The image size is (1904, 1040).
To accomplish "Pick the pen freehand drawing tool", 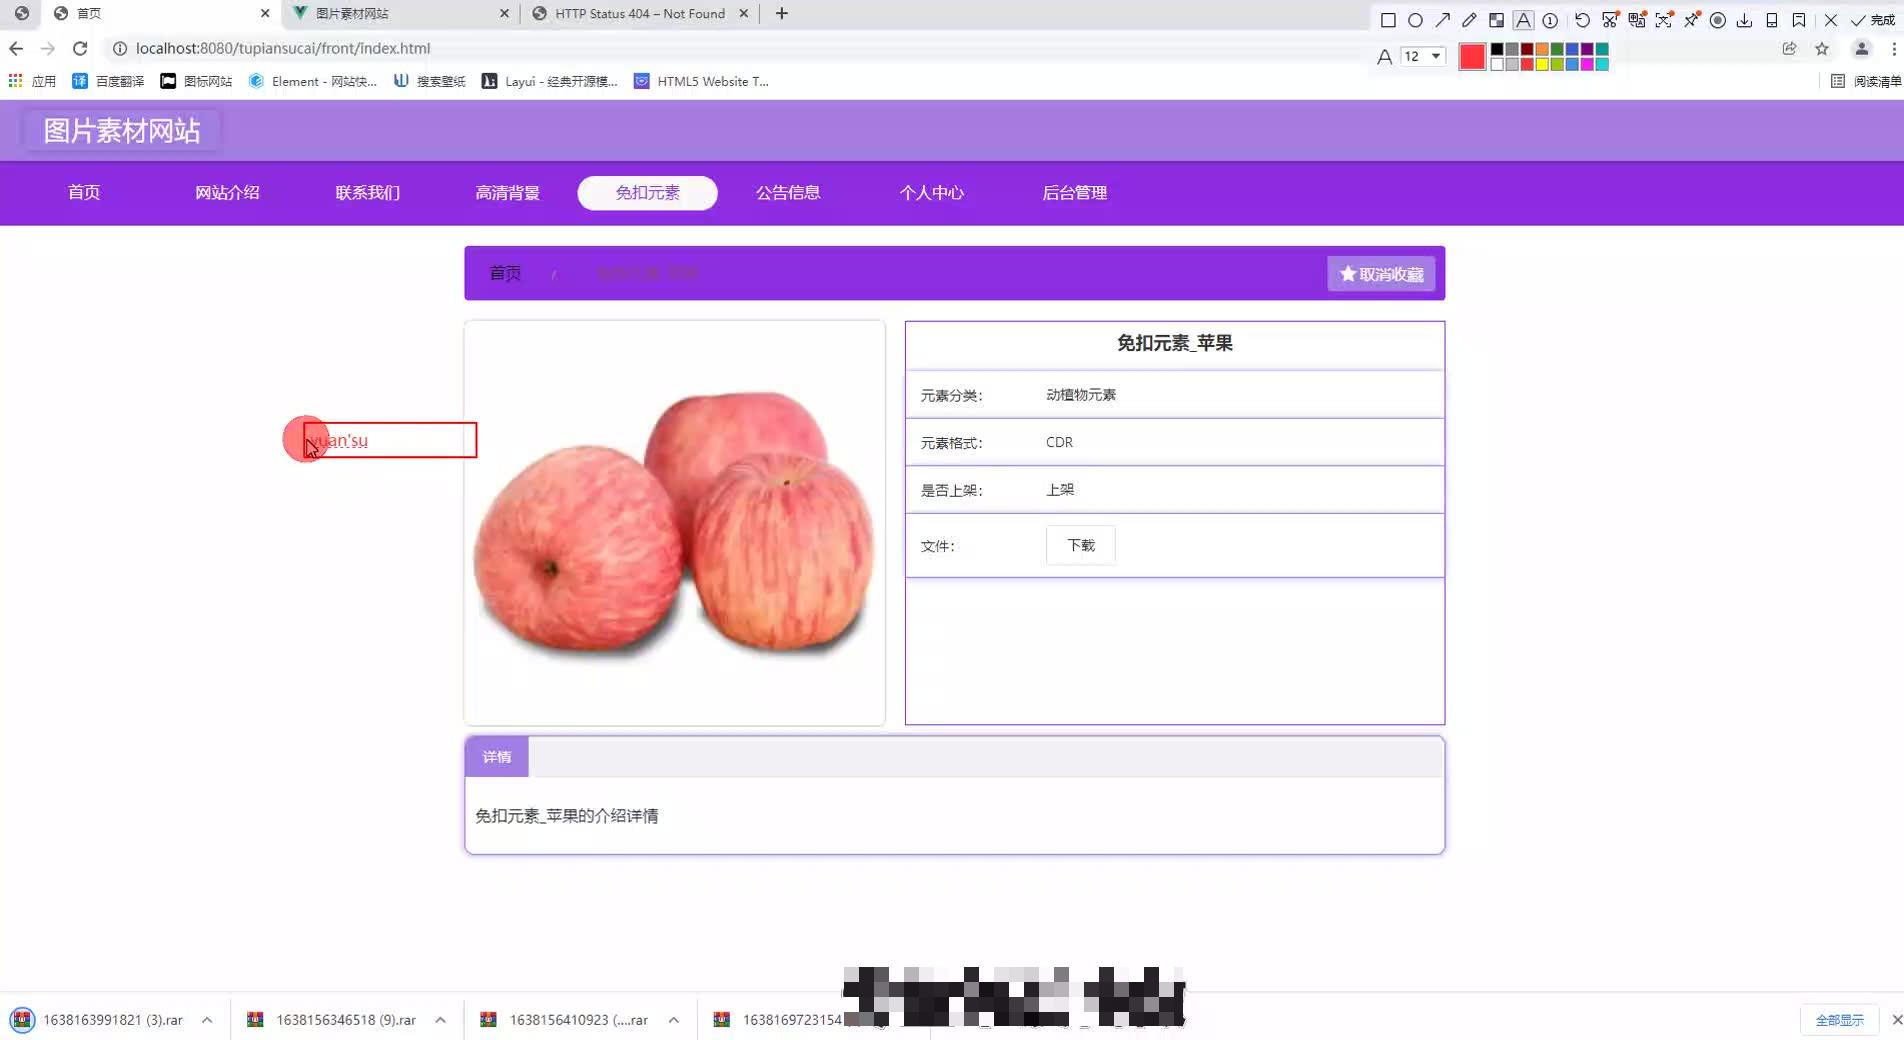I will click(x=1469, y=20).
